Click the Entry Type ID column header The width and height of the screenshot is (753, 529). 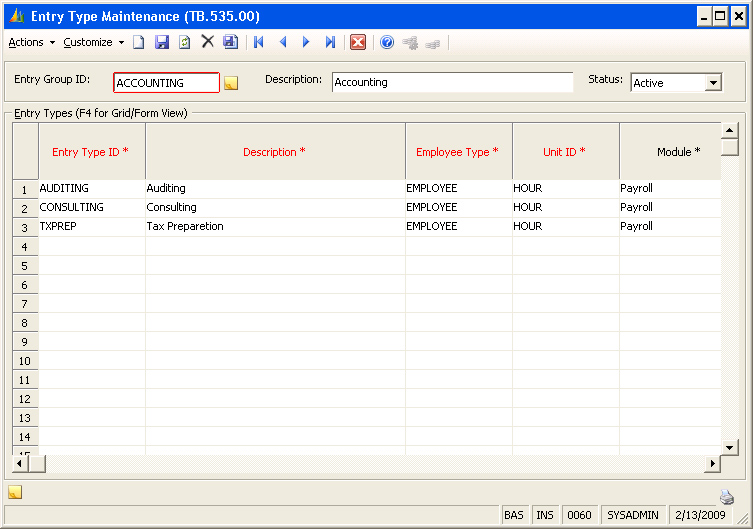(x=91, y=152)
